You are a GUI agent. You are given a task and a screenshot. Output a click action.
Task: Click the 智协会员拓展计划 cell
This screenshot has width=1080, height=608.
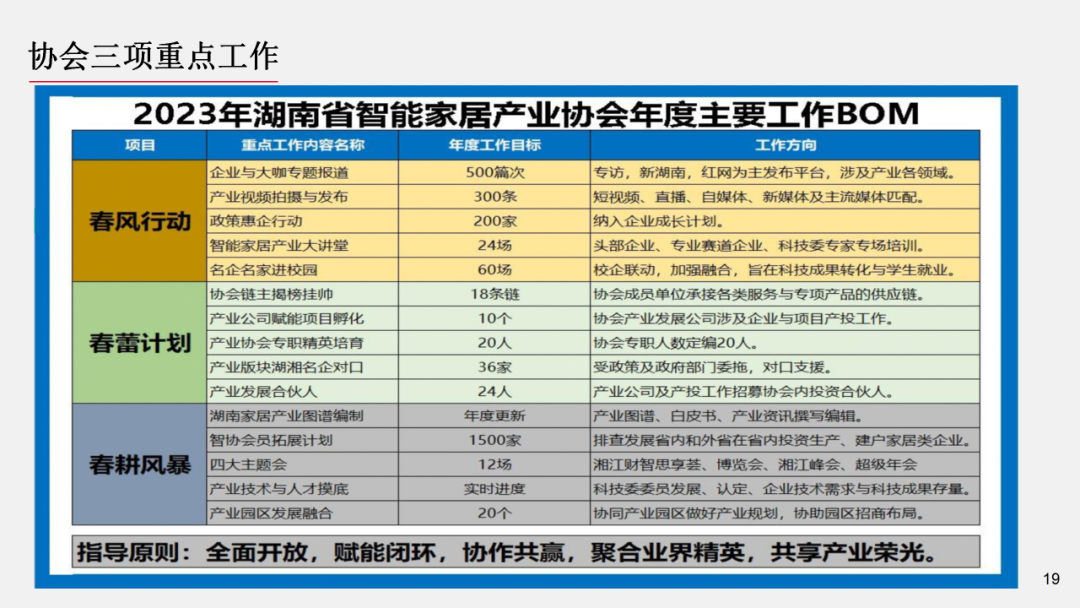pyautogui.click(x=302, y=440)
